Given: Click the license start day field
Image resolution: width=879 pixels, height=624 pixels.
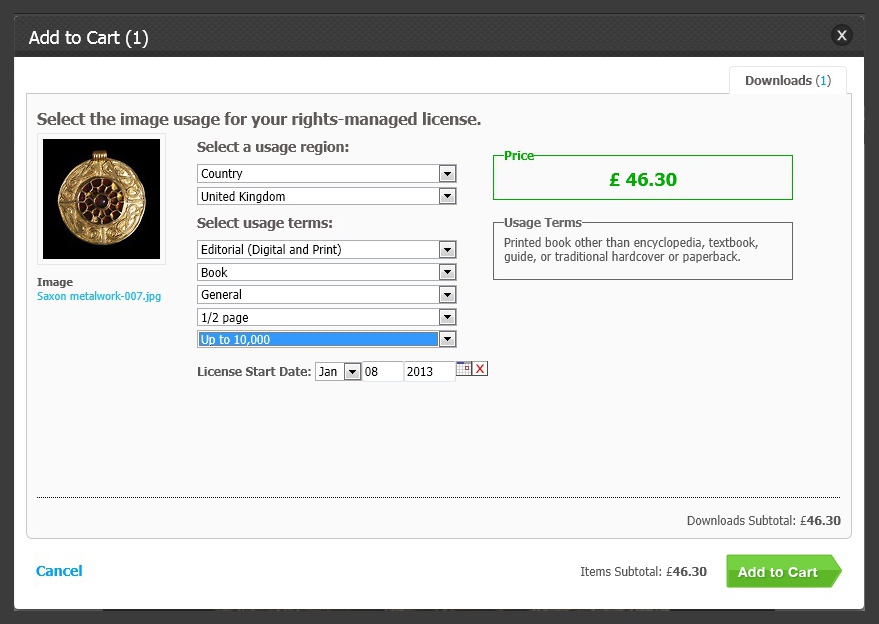Looking at the screenshot, I should [382, 372].
